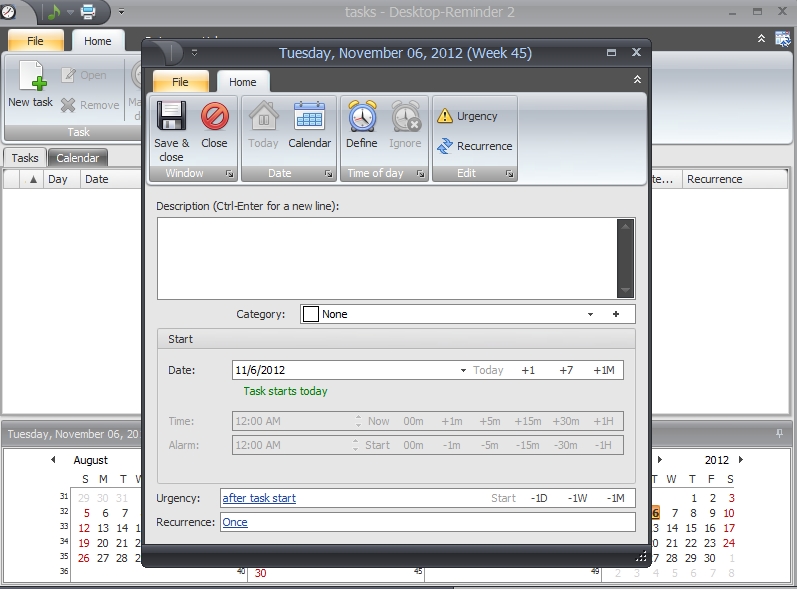Click the Recurrence arrows icon
This screenshot has width=797, height=589.
(445, 146)
